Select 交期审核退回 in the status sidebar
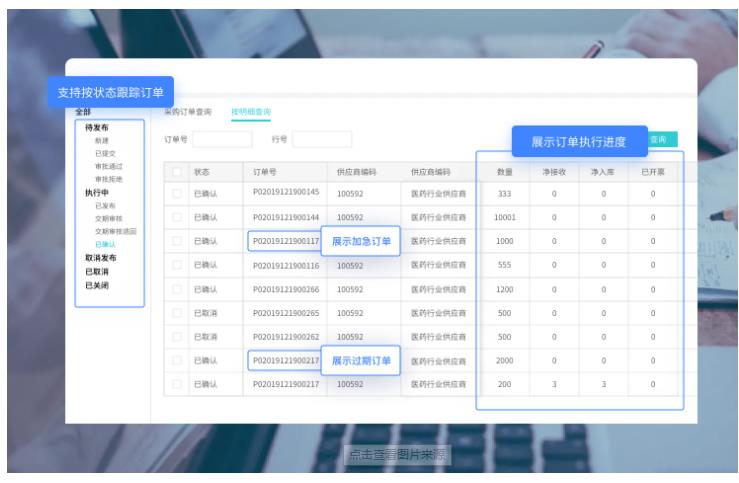 tap(115, 231)
